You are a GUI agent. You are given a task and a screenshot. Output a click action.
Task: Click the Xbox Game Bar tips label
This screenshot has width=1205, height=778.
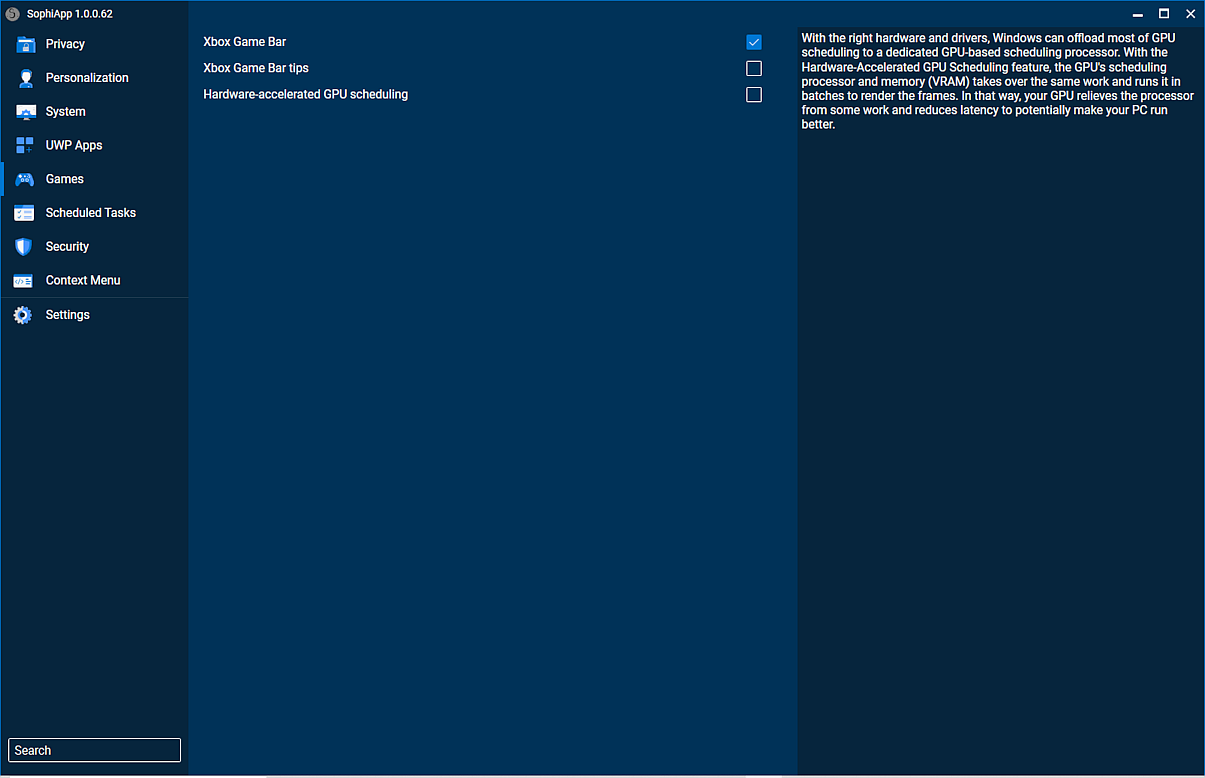coord(256,68)
